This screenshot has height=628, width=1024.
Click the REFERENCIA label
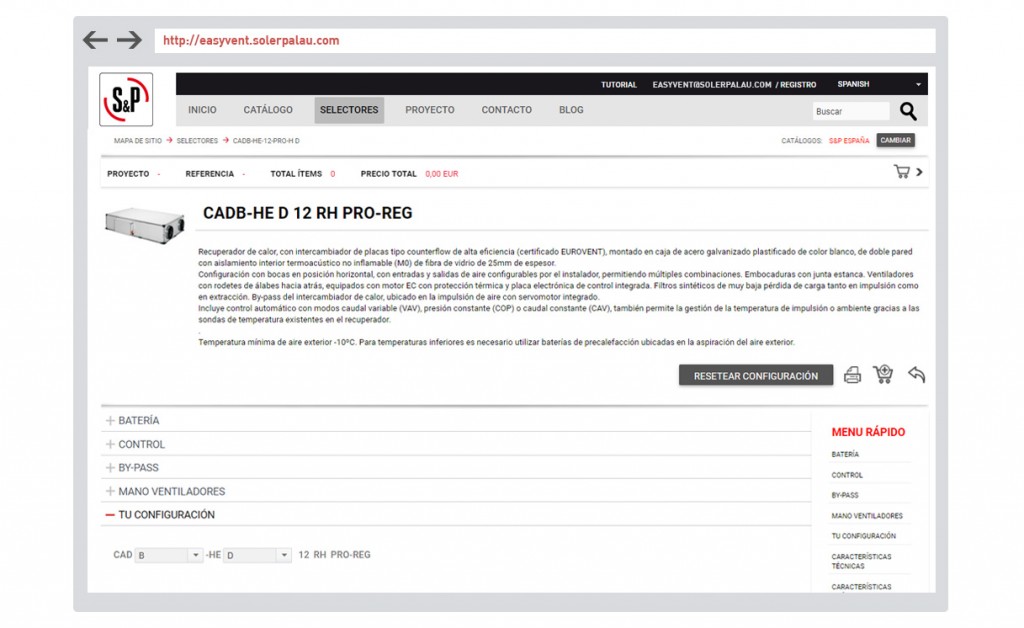point(210,174)
